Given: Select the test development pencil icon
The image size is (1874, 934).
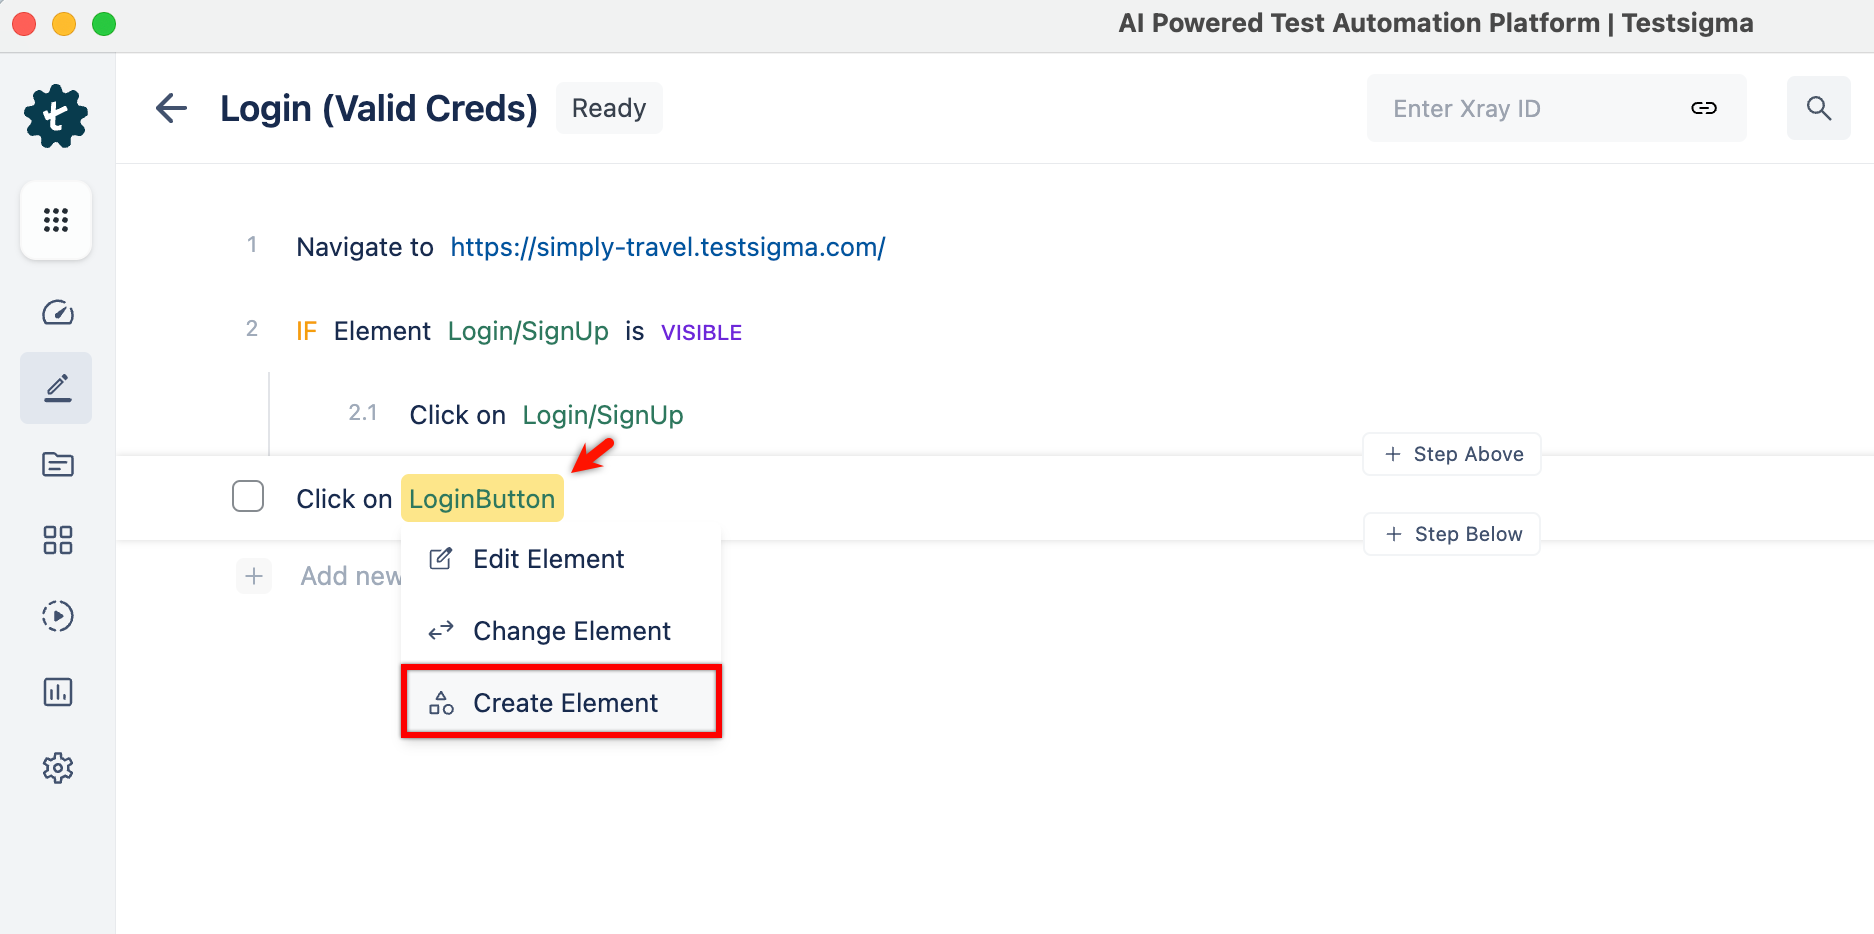Looking at the screenshot, I should [x=57, y=388].
